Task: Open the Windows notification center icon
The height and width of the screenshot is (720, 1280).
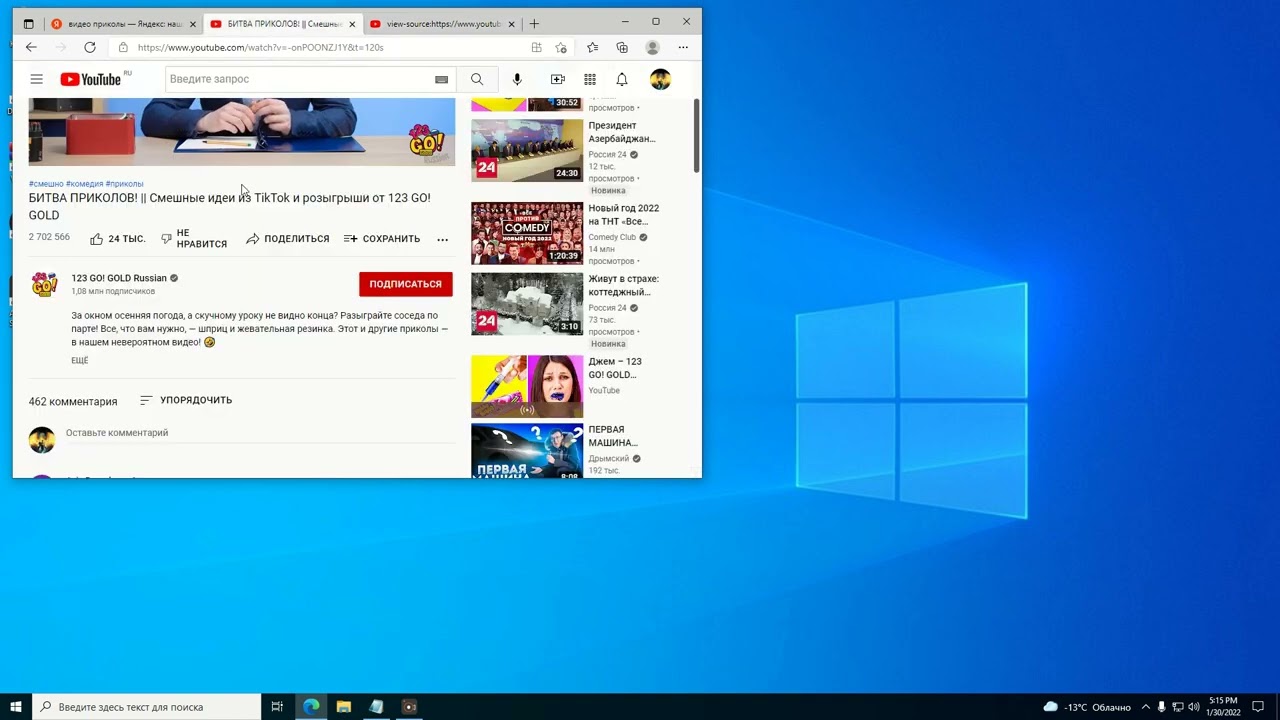Action: (1258, 707)
